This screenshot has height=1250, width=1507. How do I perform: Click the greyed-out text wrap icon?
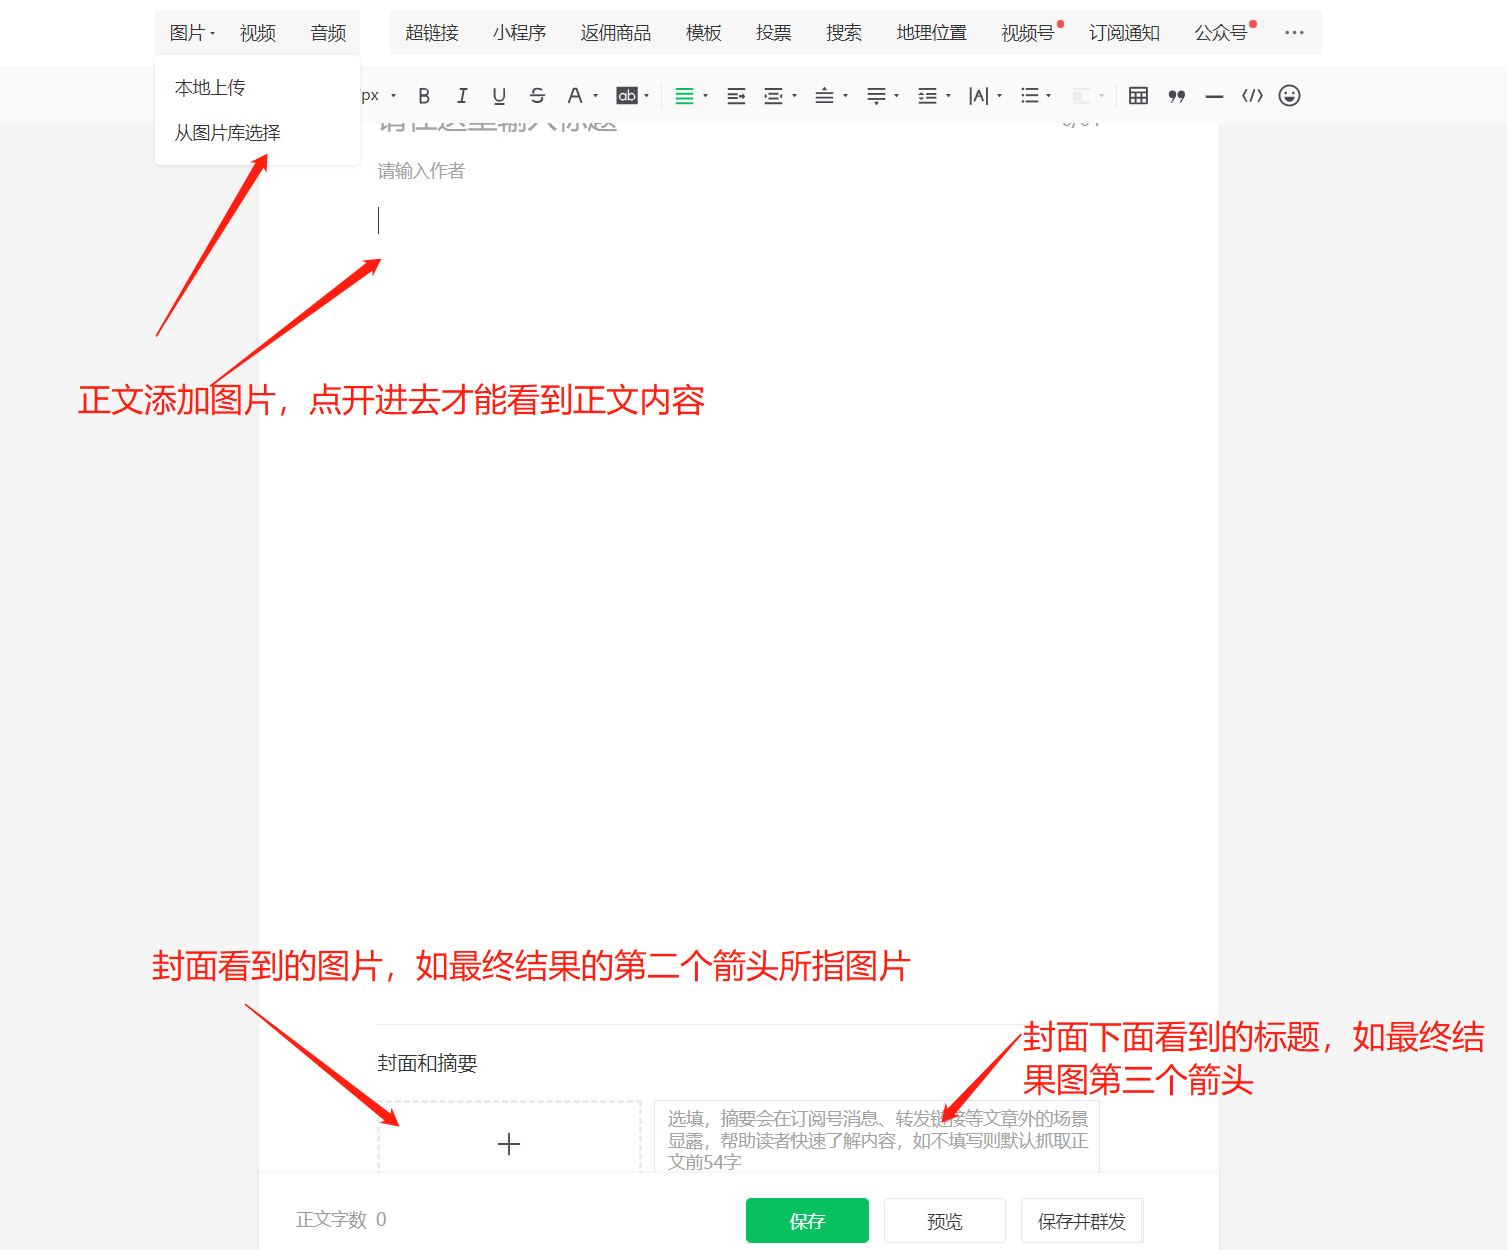(x=1081, y=96)
